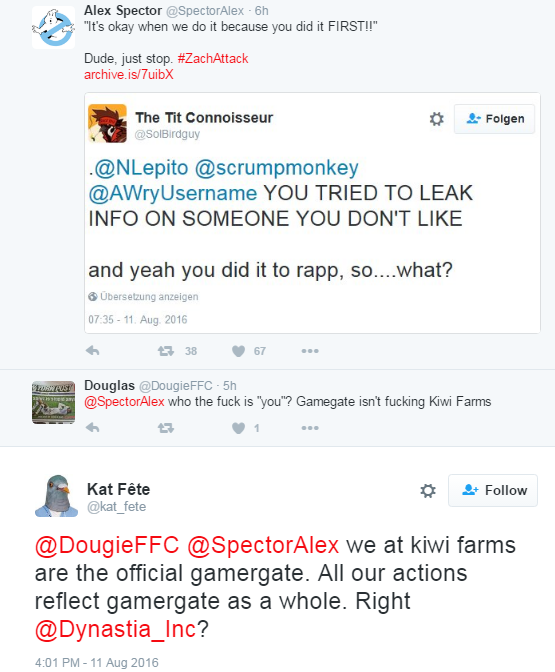Open gear menu on The Tit Connoisseur's embedded tweet
555x672 pixels.
[437, 119]
